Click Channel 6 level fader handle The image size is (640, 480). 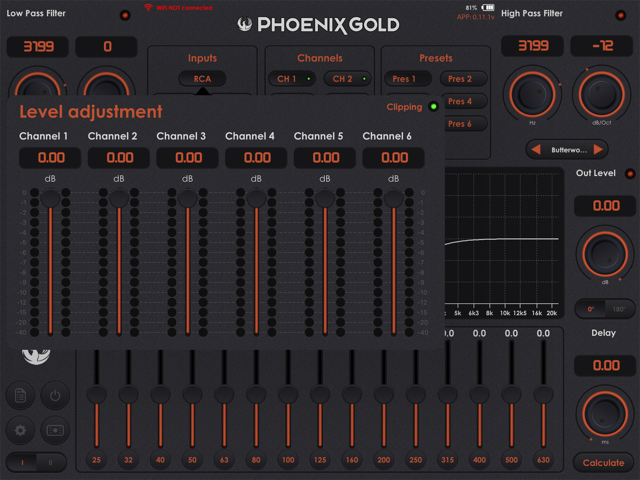(x=393, y=198)
